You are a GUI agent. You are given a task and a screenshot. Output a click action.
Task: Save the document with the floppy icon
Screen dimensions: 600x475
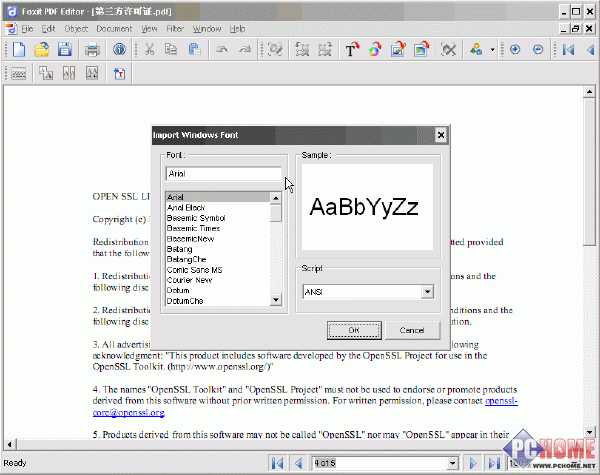pos(65,50)
